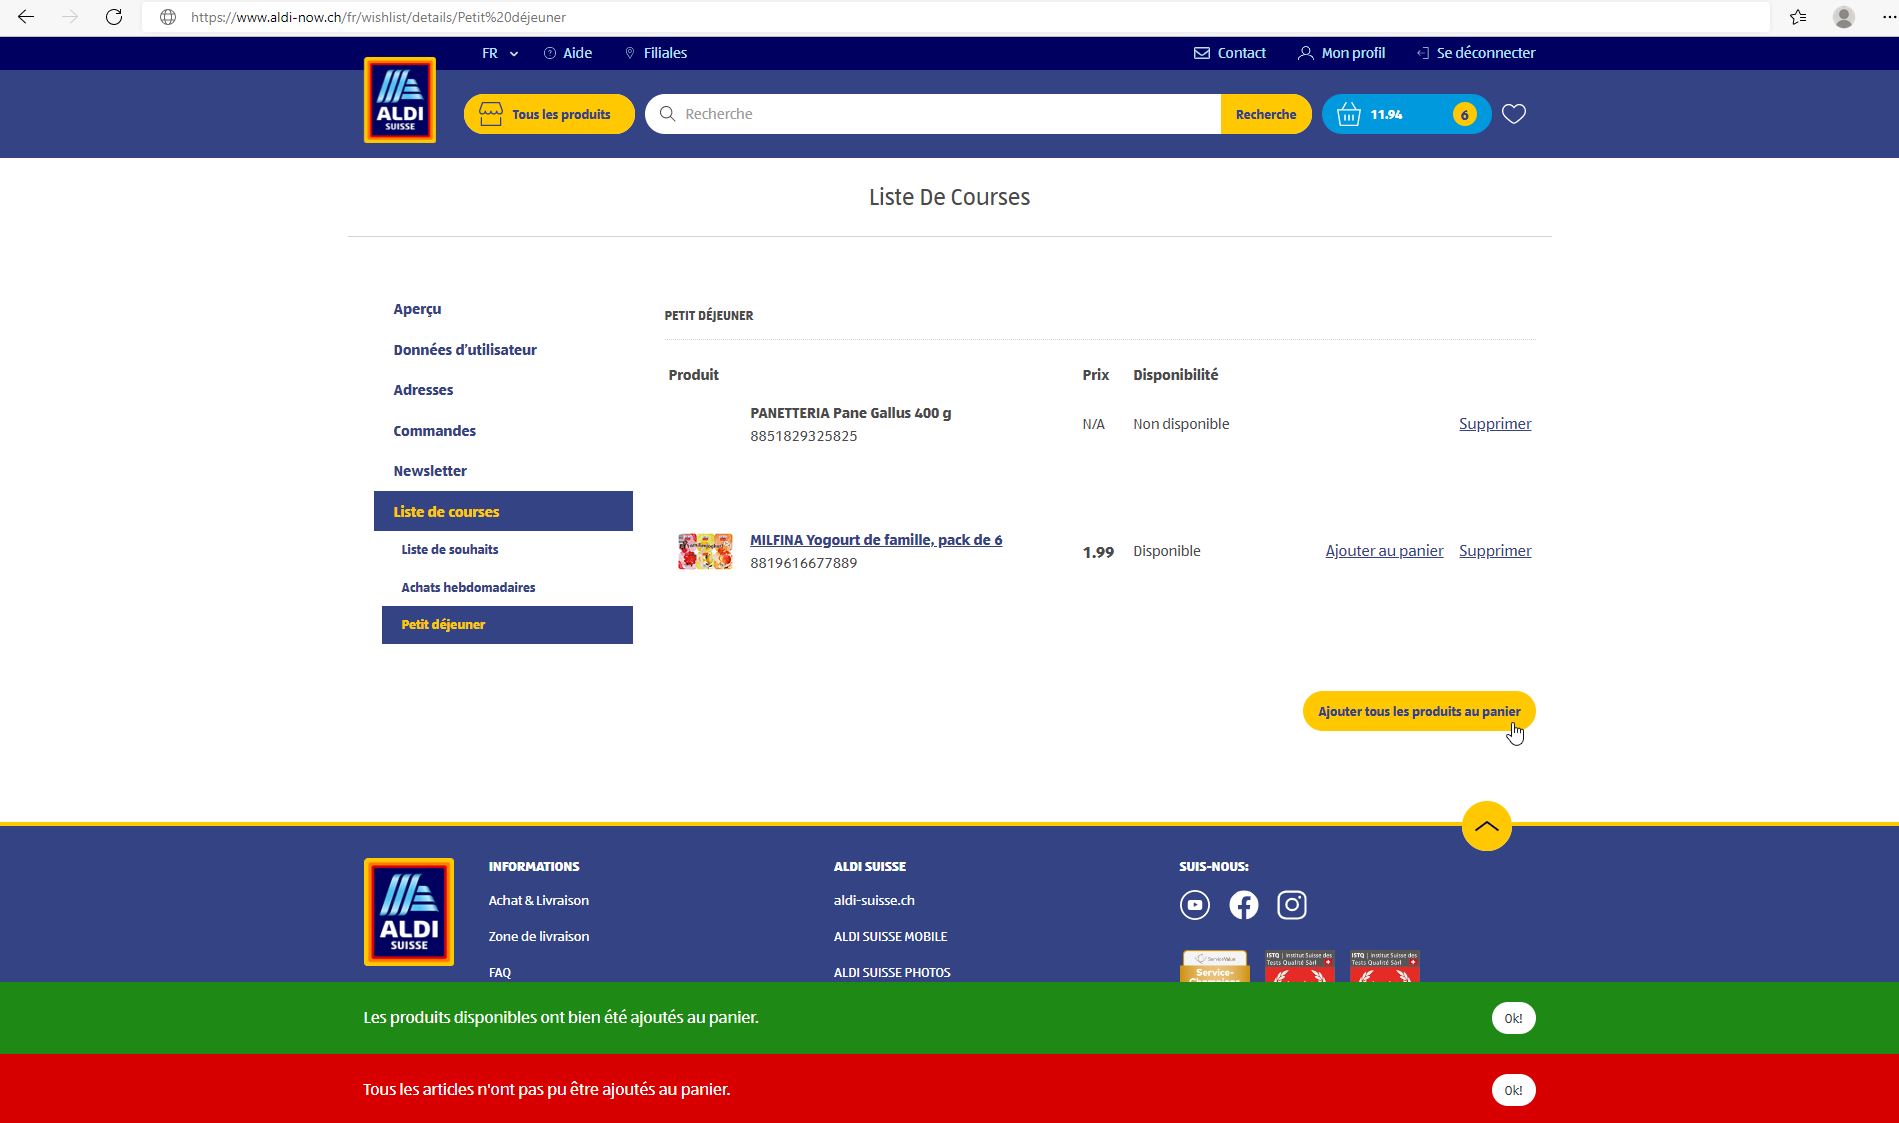The width and height of the screenshot is (1899, 1123).
Task: Open the Tous les produits menu
Action: pyautogui.click(x=548, y=113)
